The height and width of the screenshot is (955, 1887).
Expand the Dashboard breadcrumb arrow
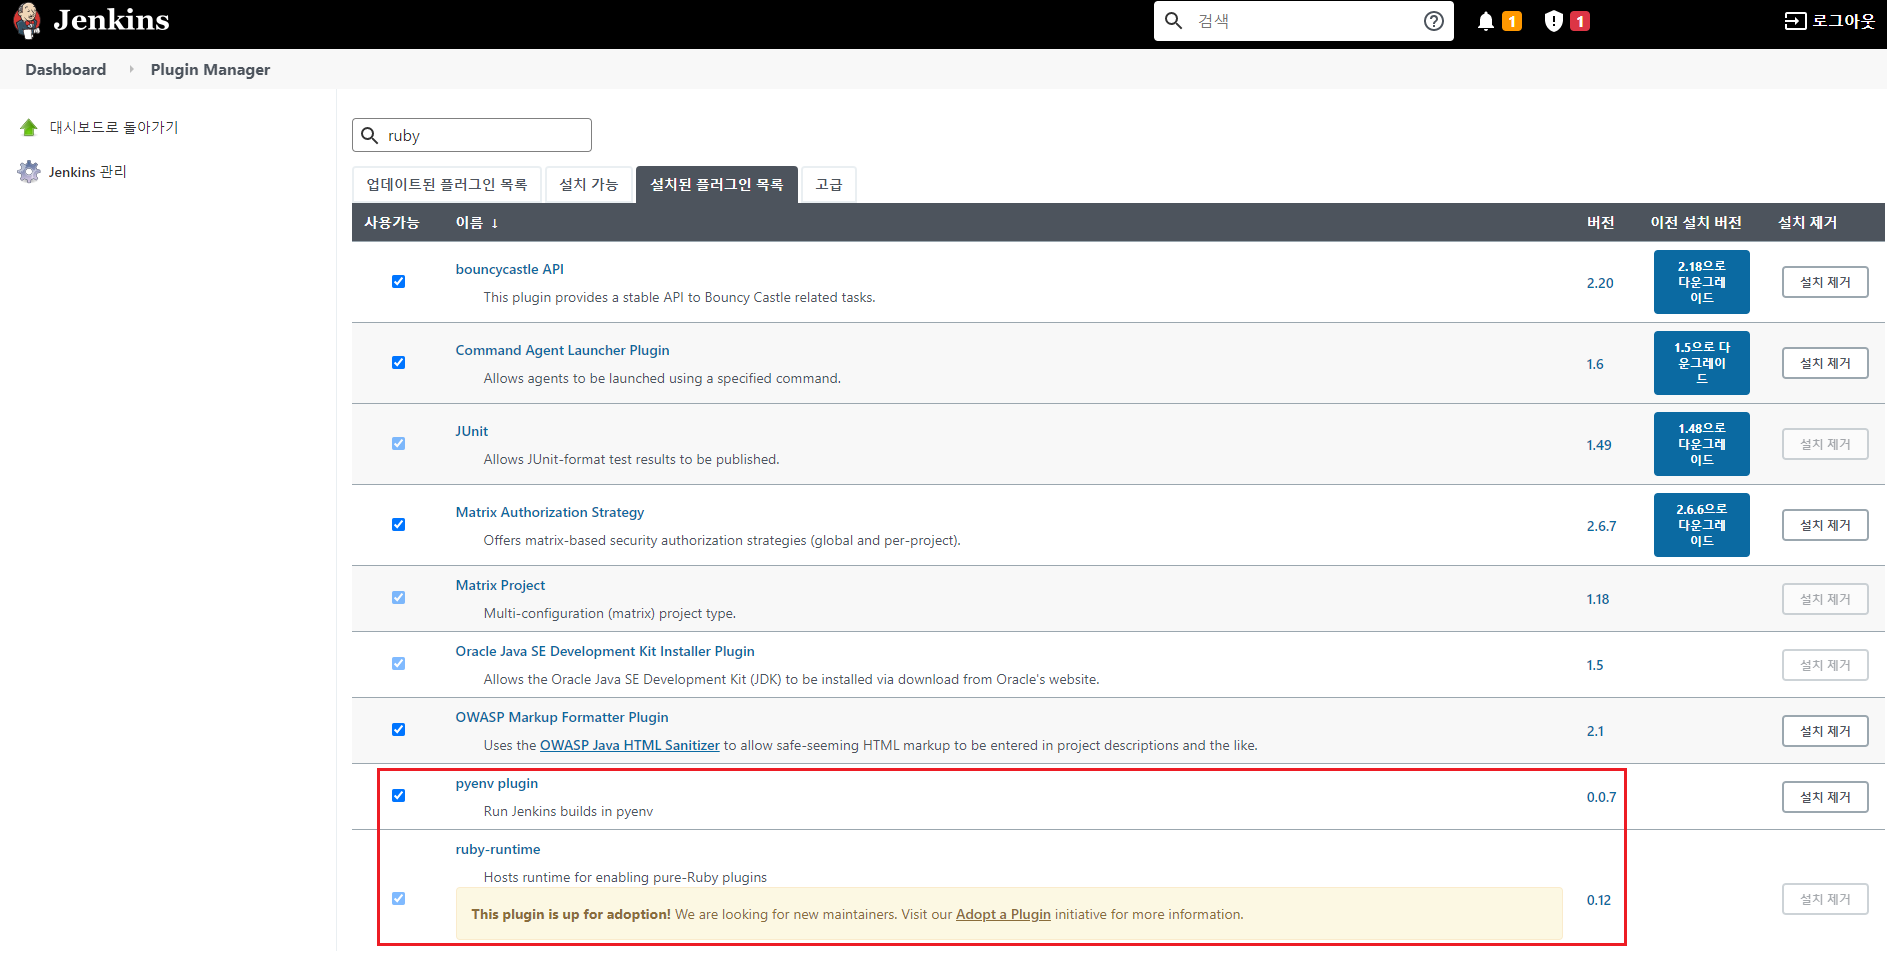131,69
